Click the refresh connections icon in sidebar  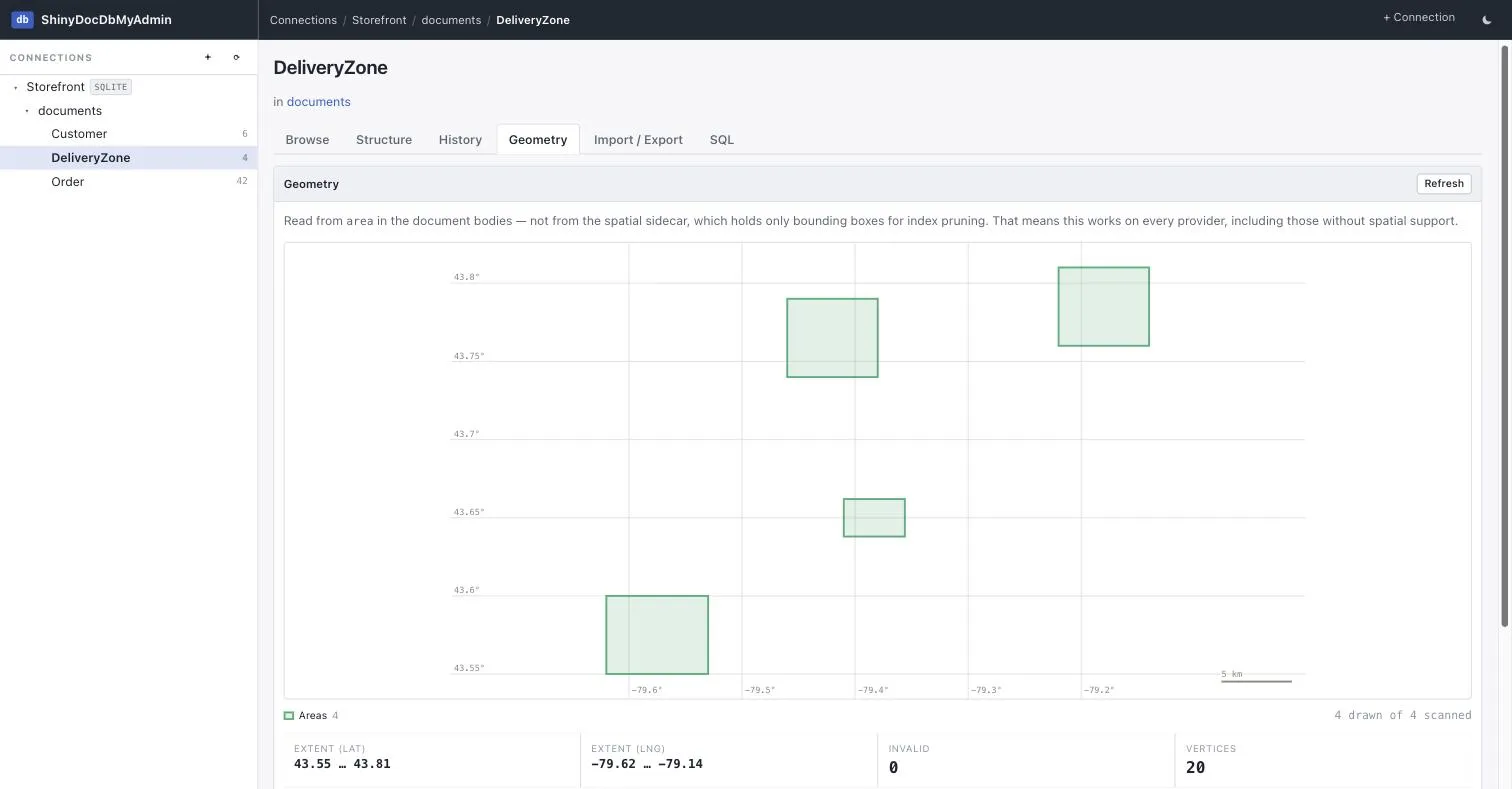[x=236, y=57]
